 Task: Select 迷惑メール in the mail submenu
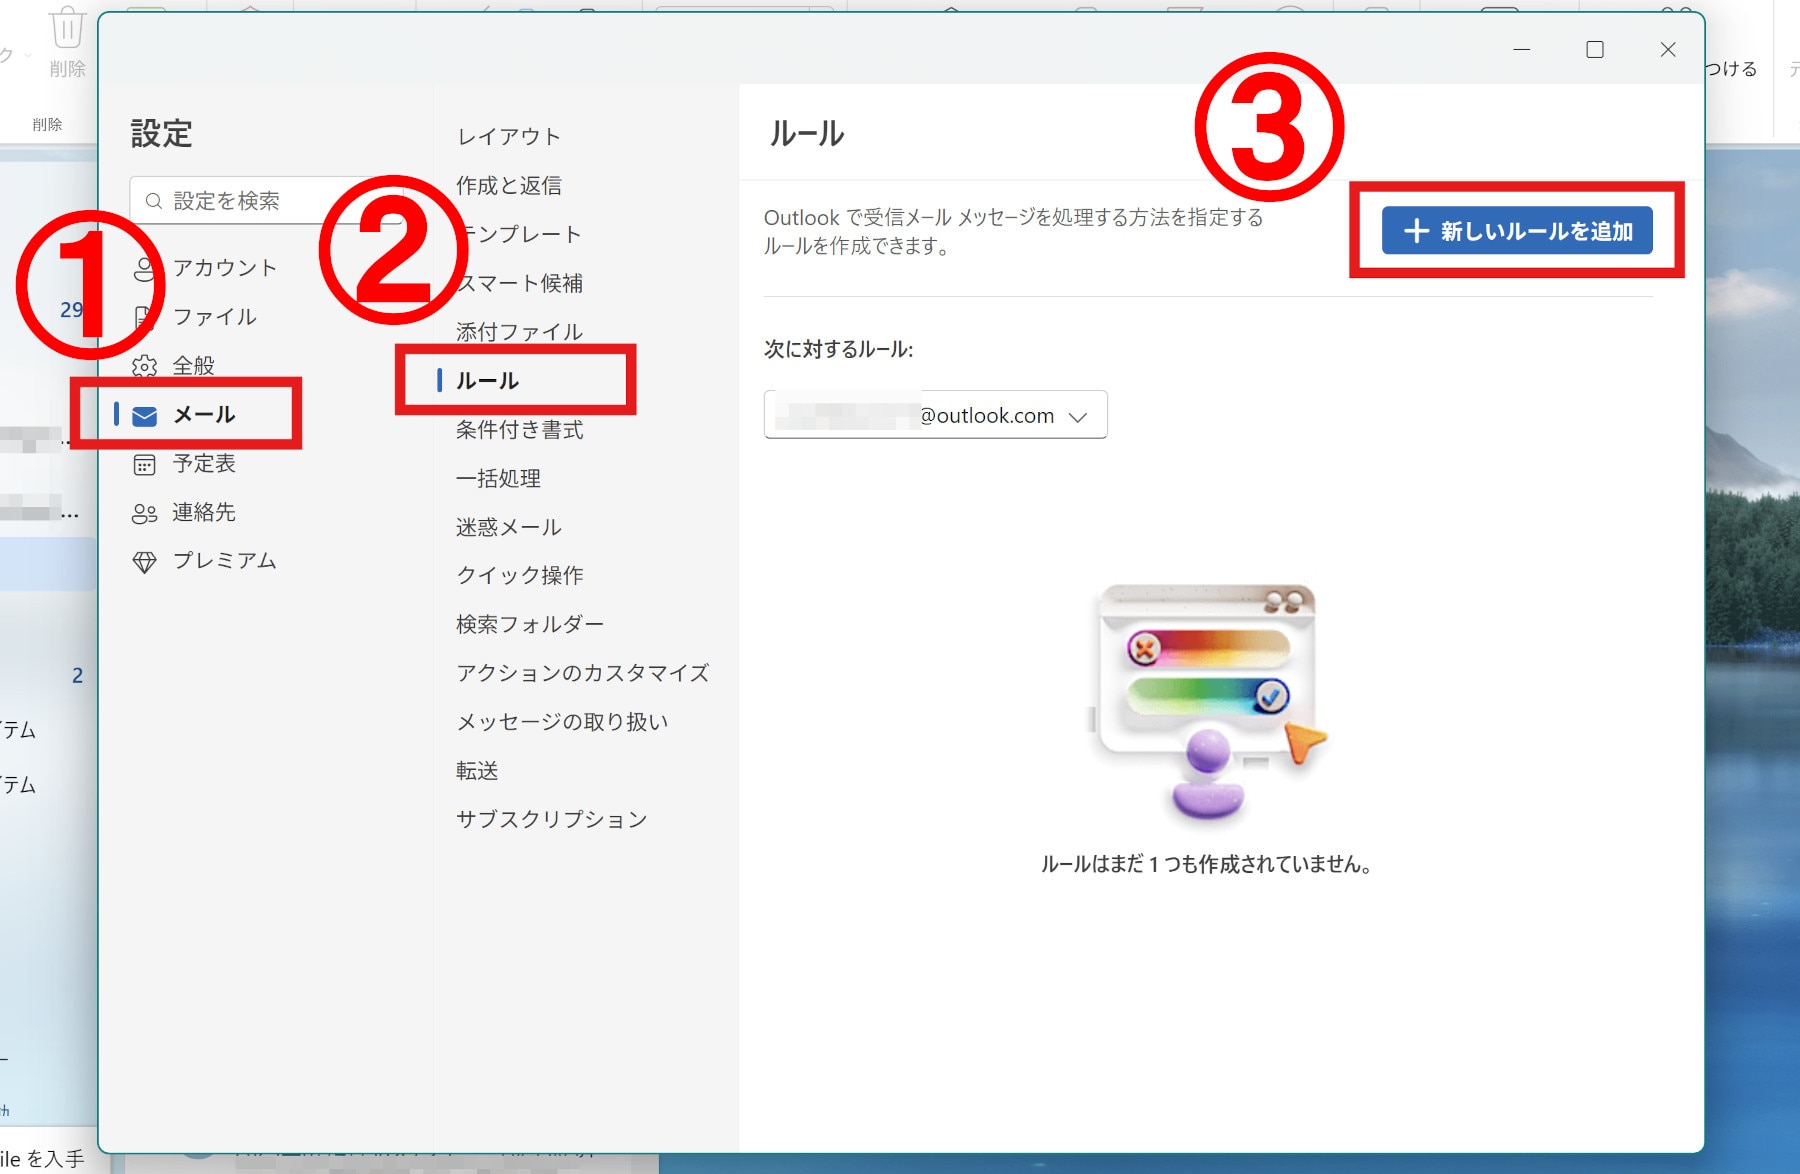(509, 527)
